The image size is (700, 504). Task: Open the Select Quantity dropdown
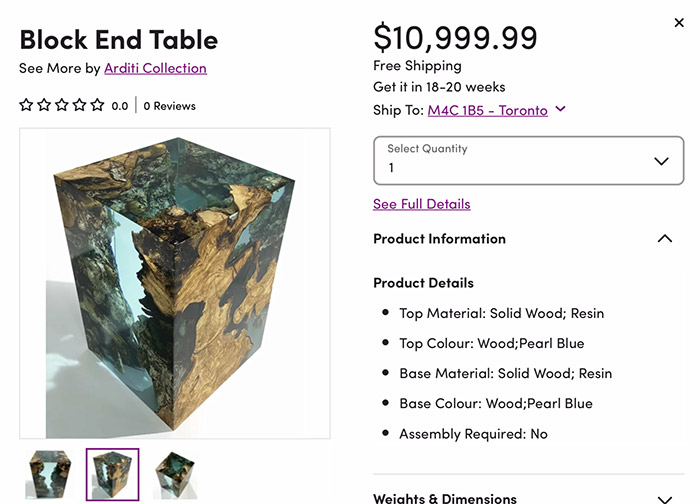tap(528, 160)
